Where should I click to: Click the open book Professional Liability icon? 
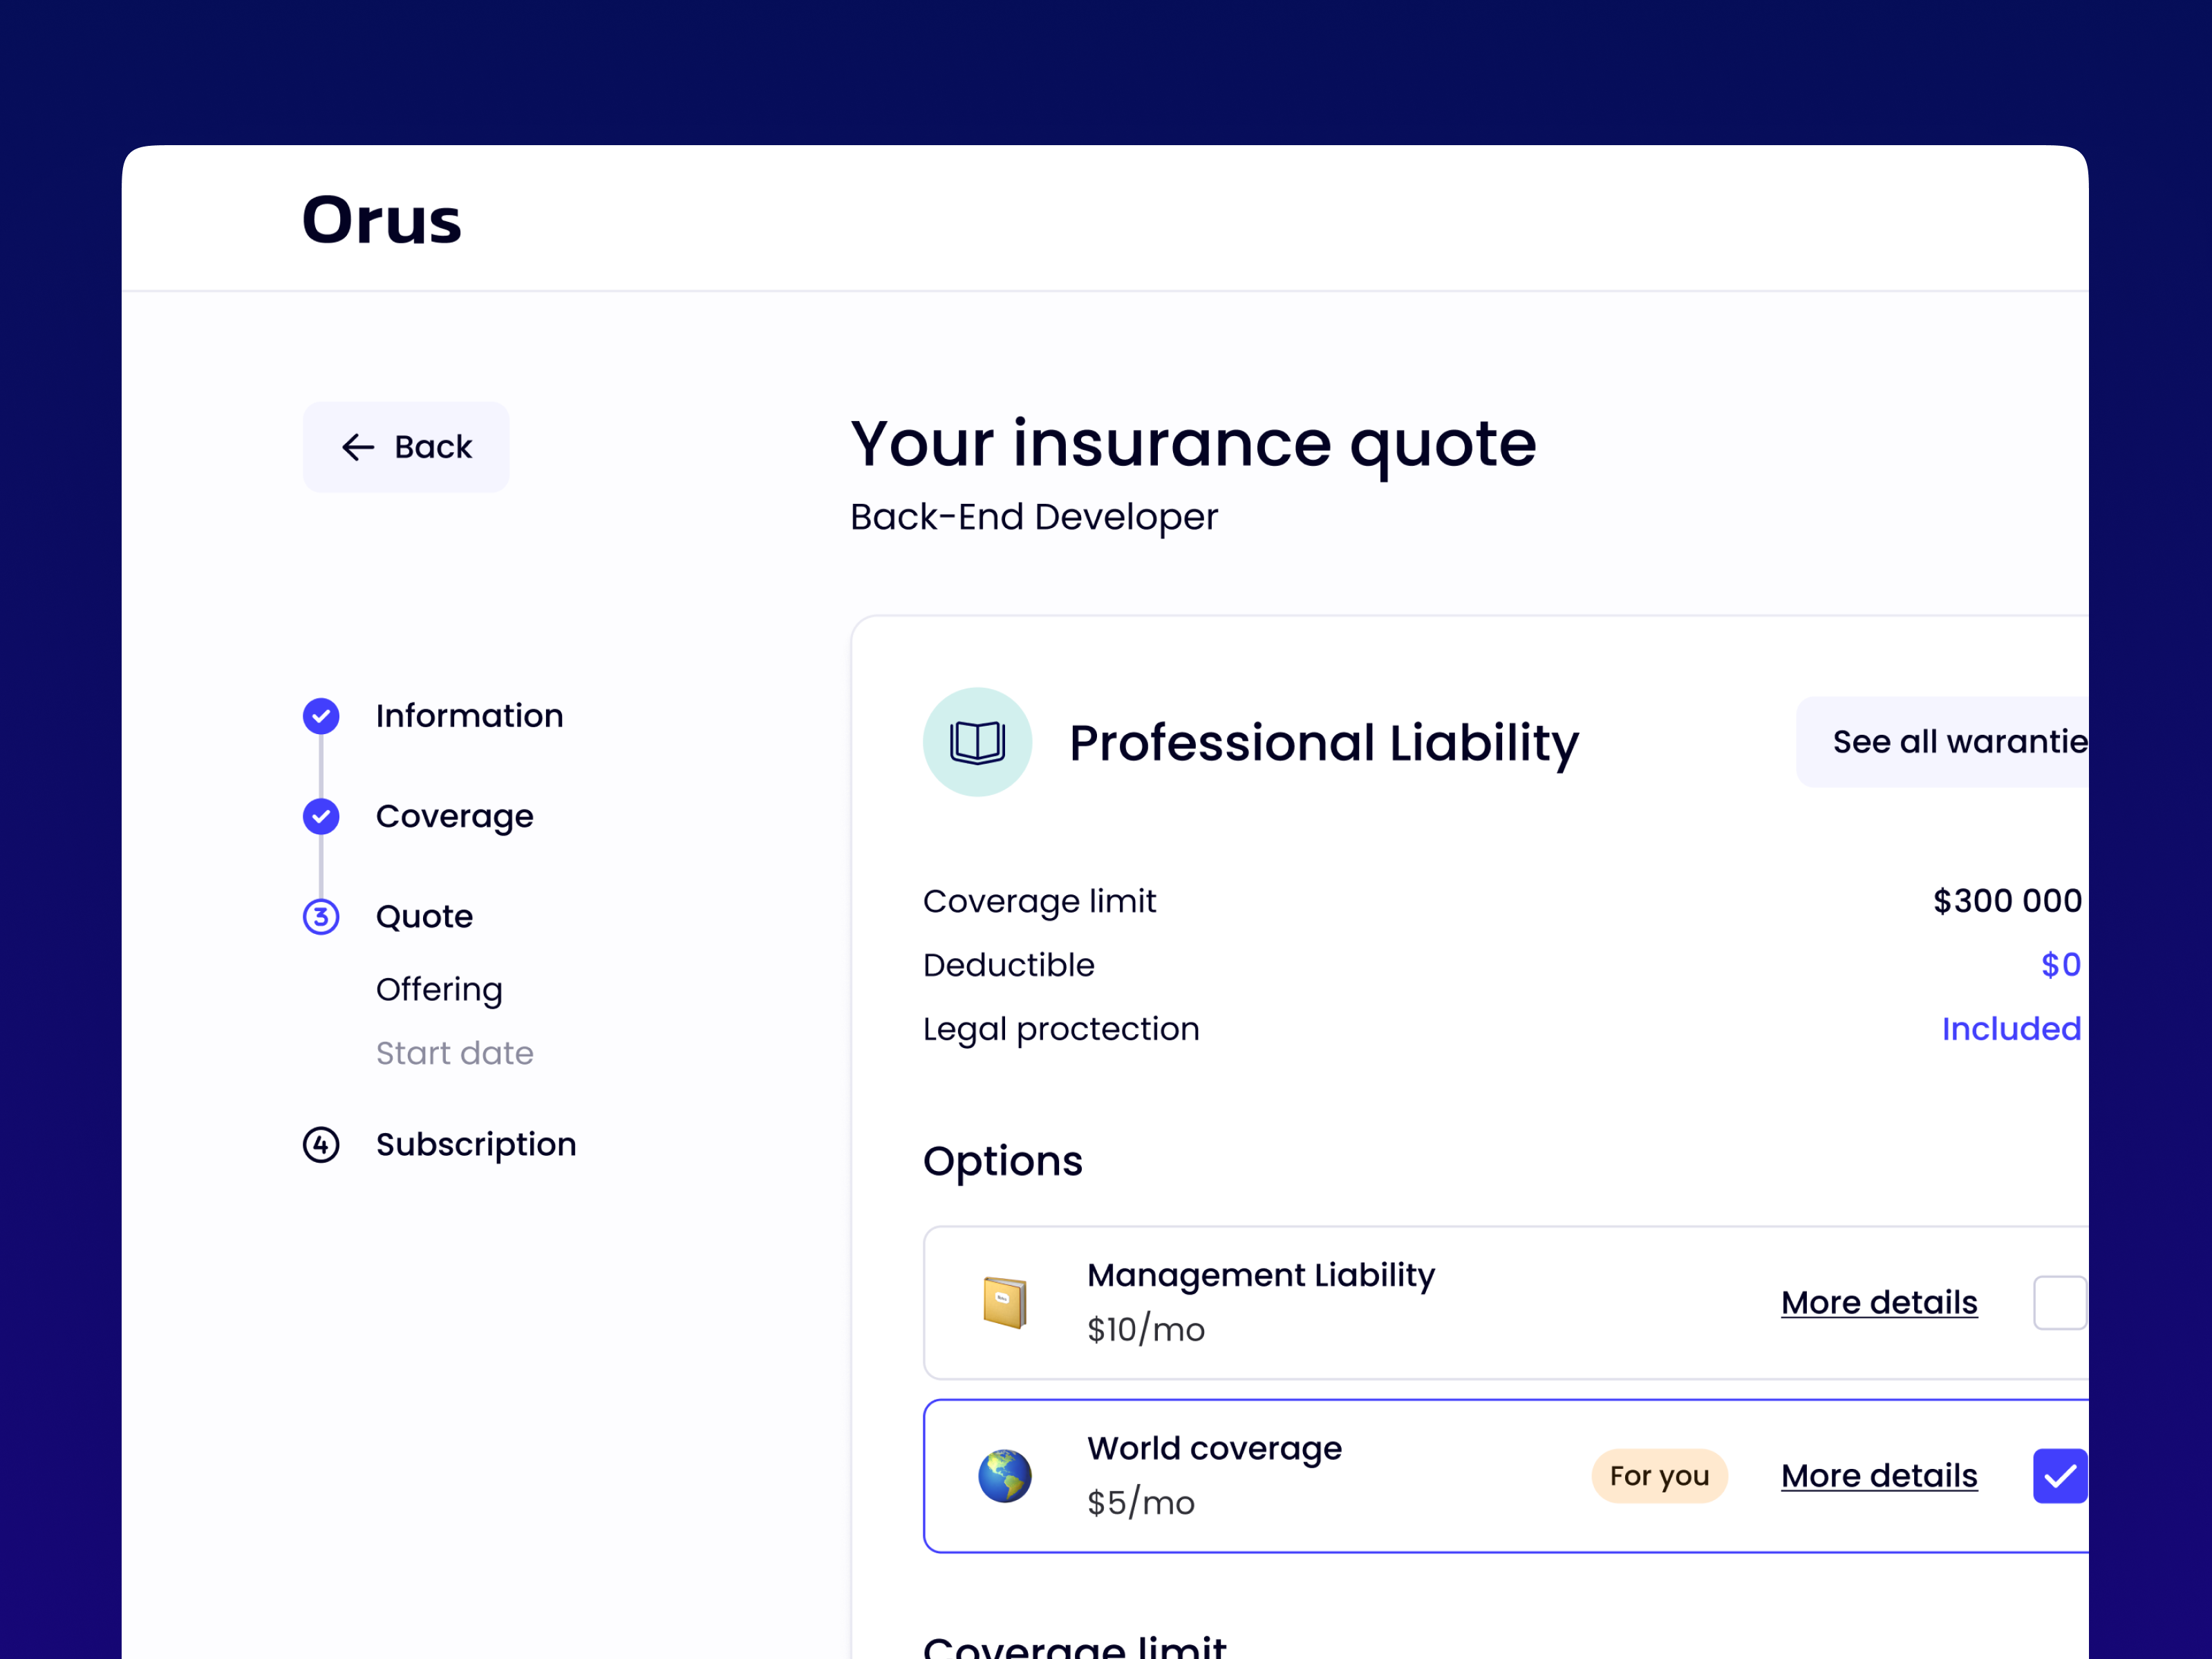977,741
